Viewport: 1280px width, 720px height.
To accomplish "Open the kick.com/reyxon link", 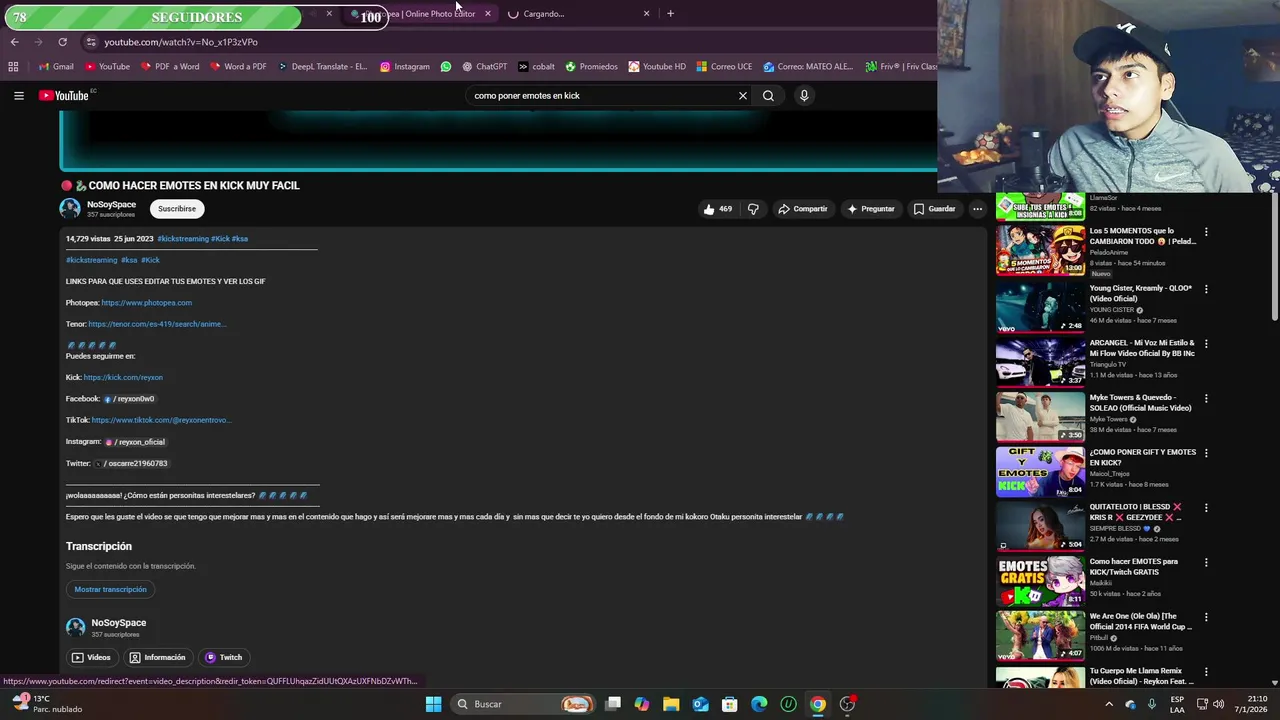I will 123,378.
